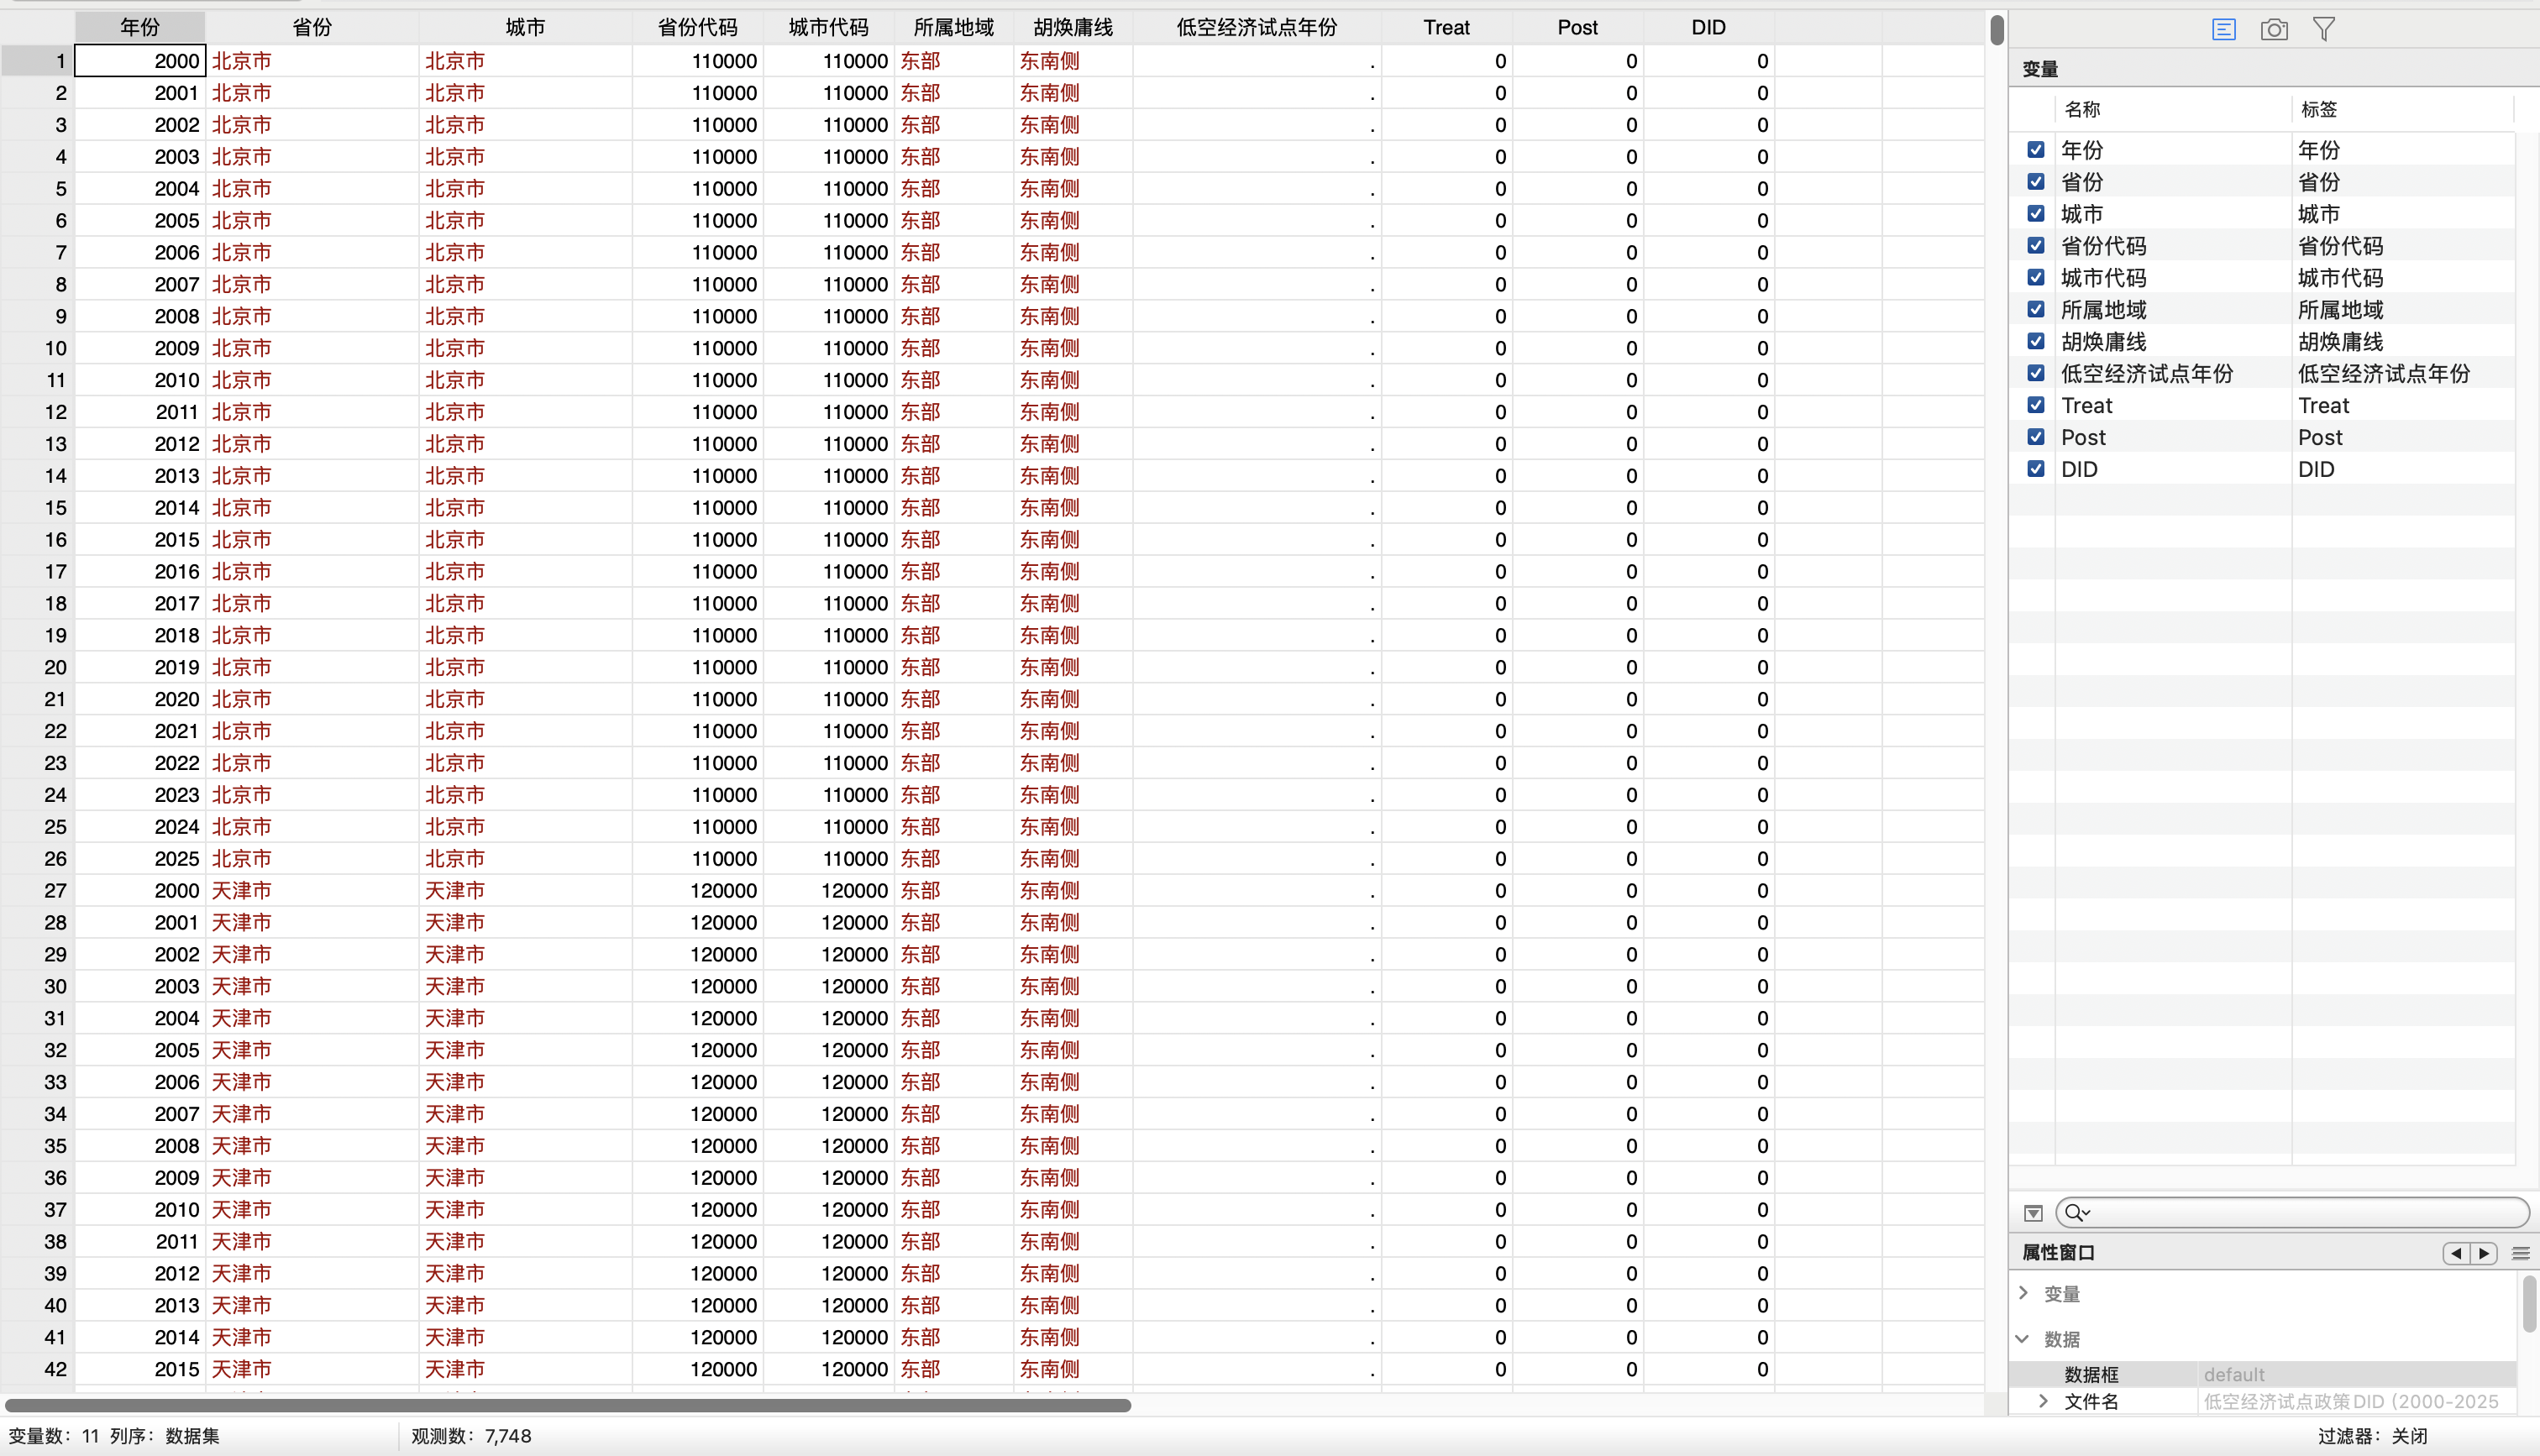Expand the 变量 properties section
The height and width of the screenshot is (1456, 2540).
coord(2024,1293)
